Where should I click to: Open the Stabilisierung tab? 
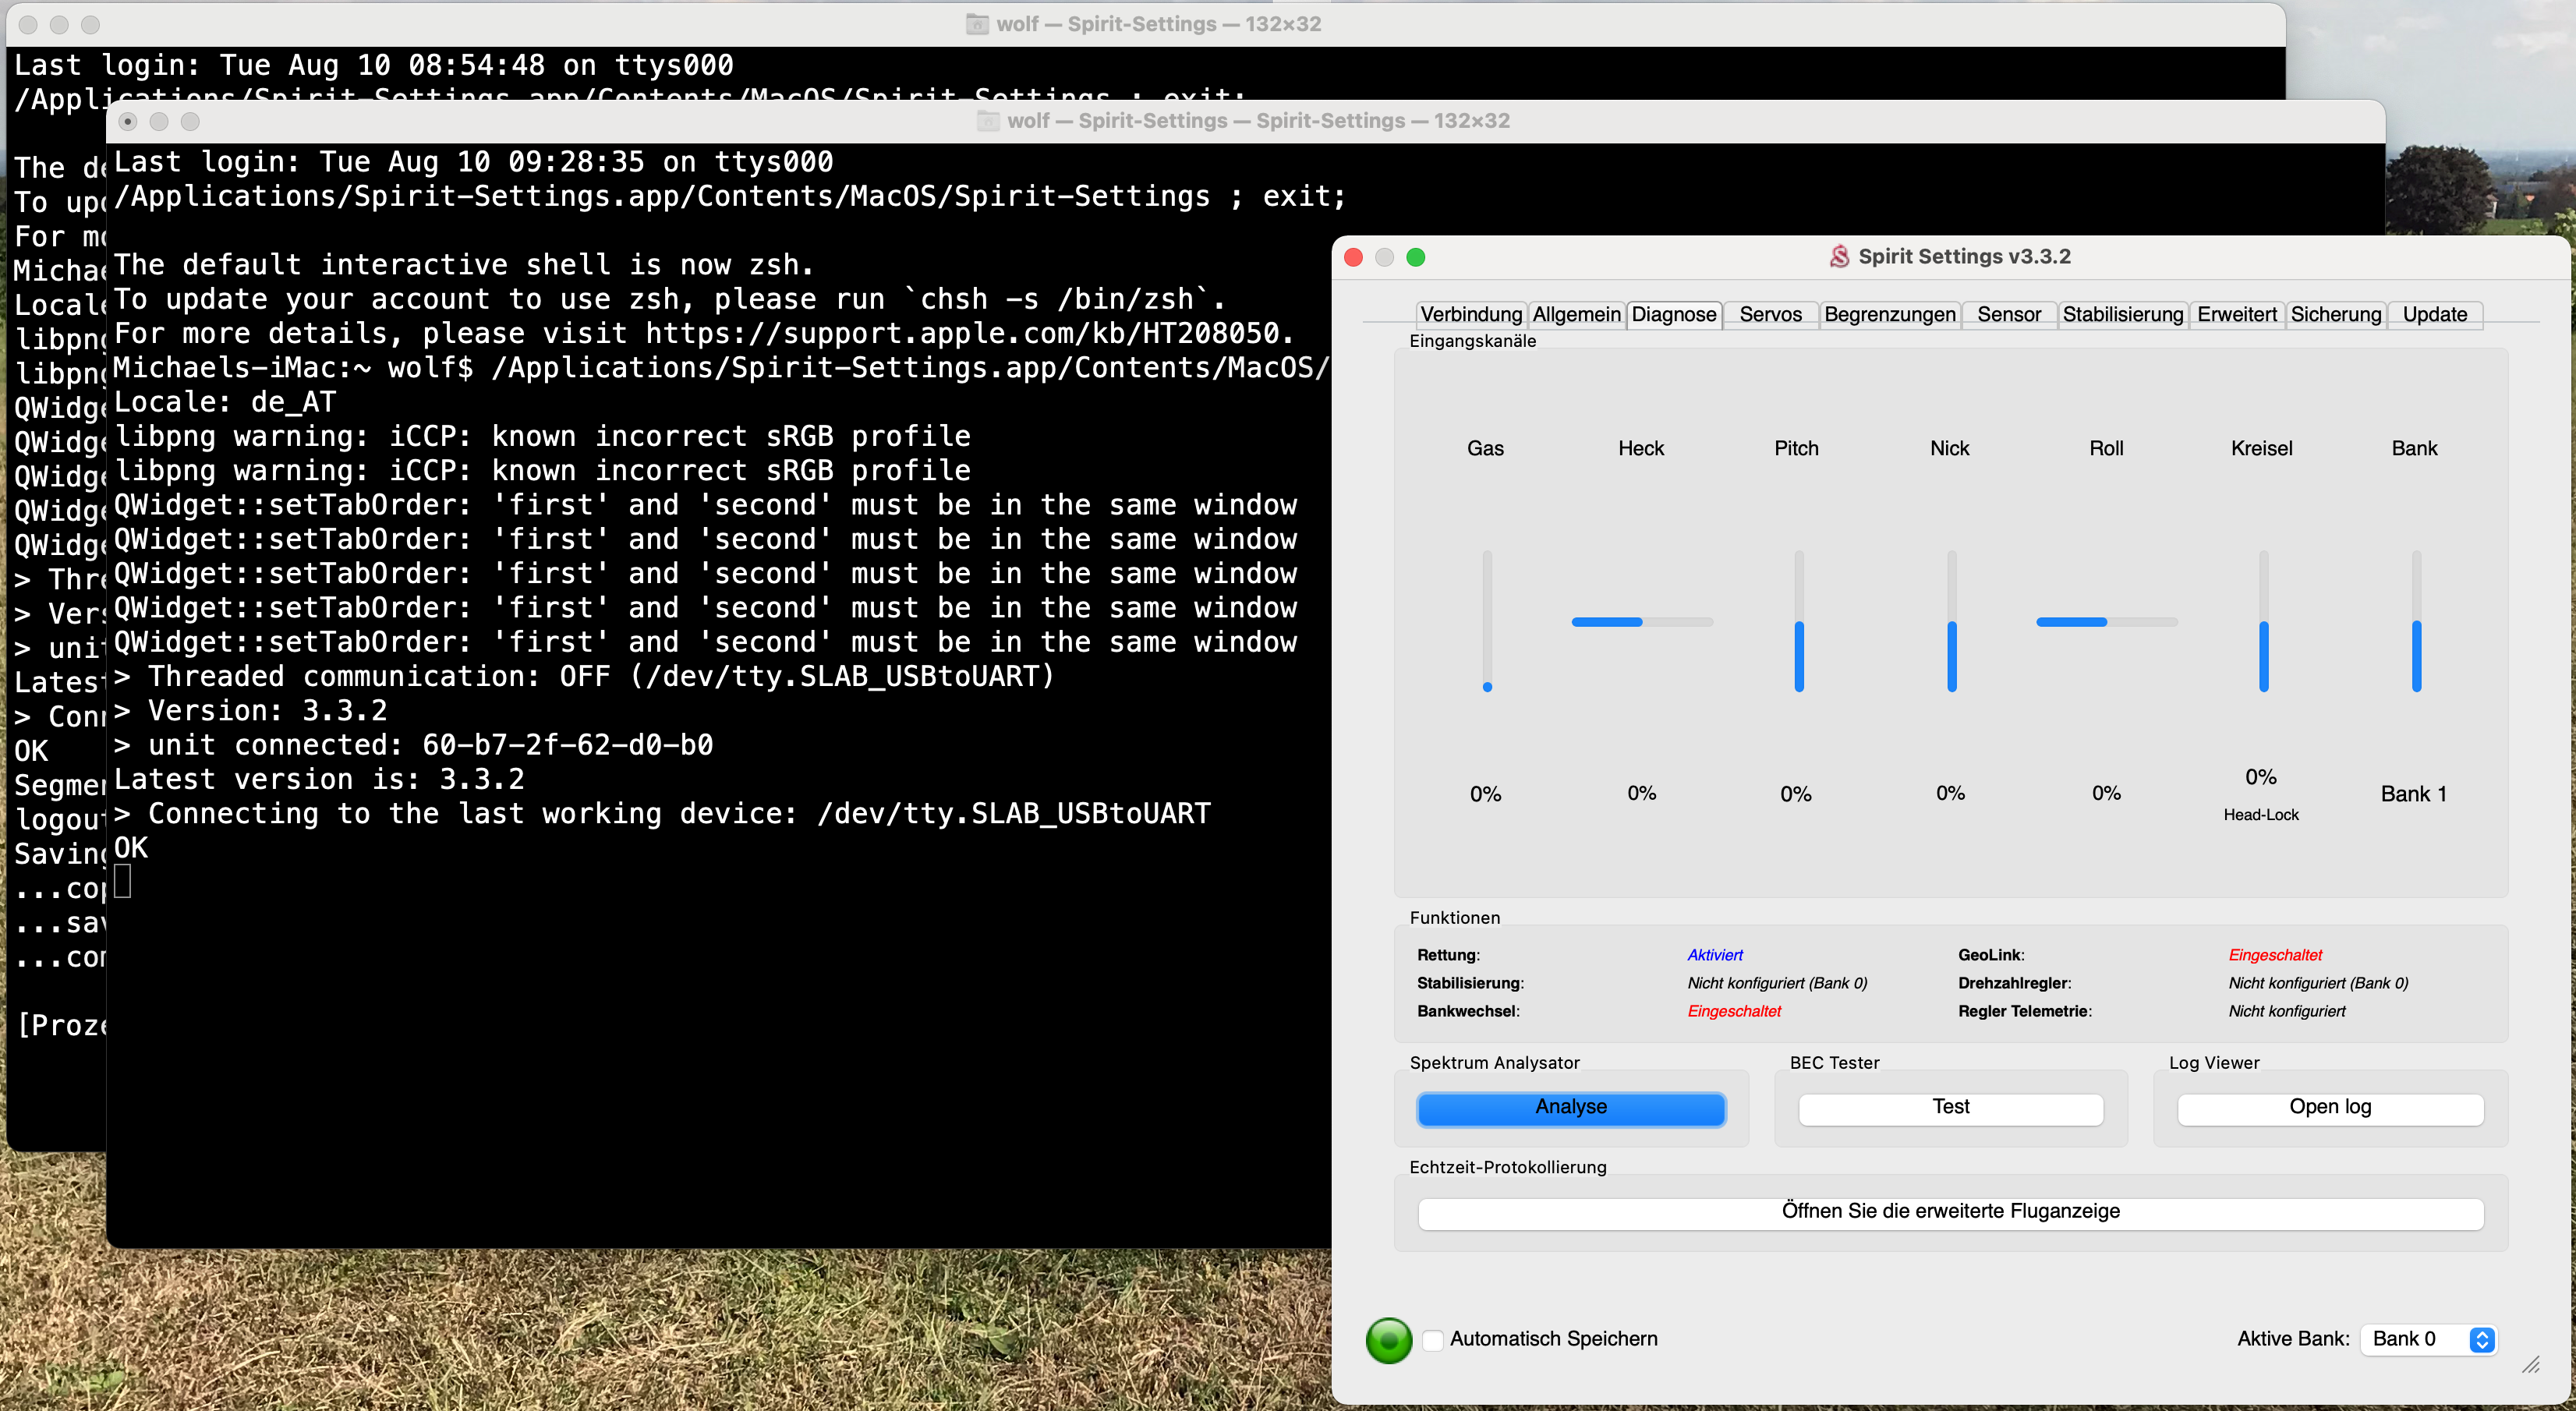click(x=2122, y=314)
